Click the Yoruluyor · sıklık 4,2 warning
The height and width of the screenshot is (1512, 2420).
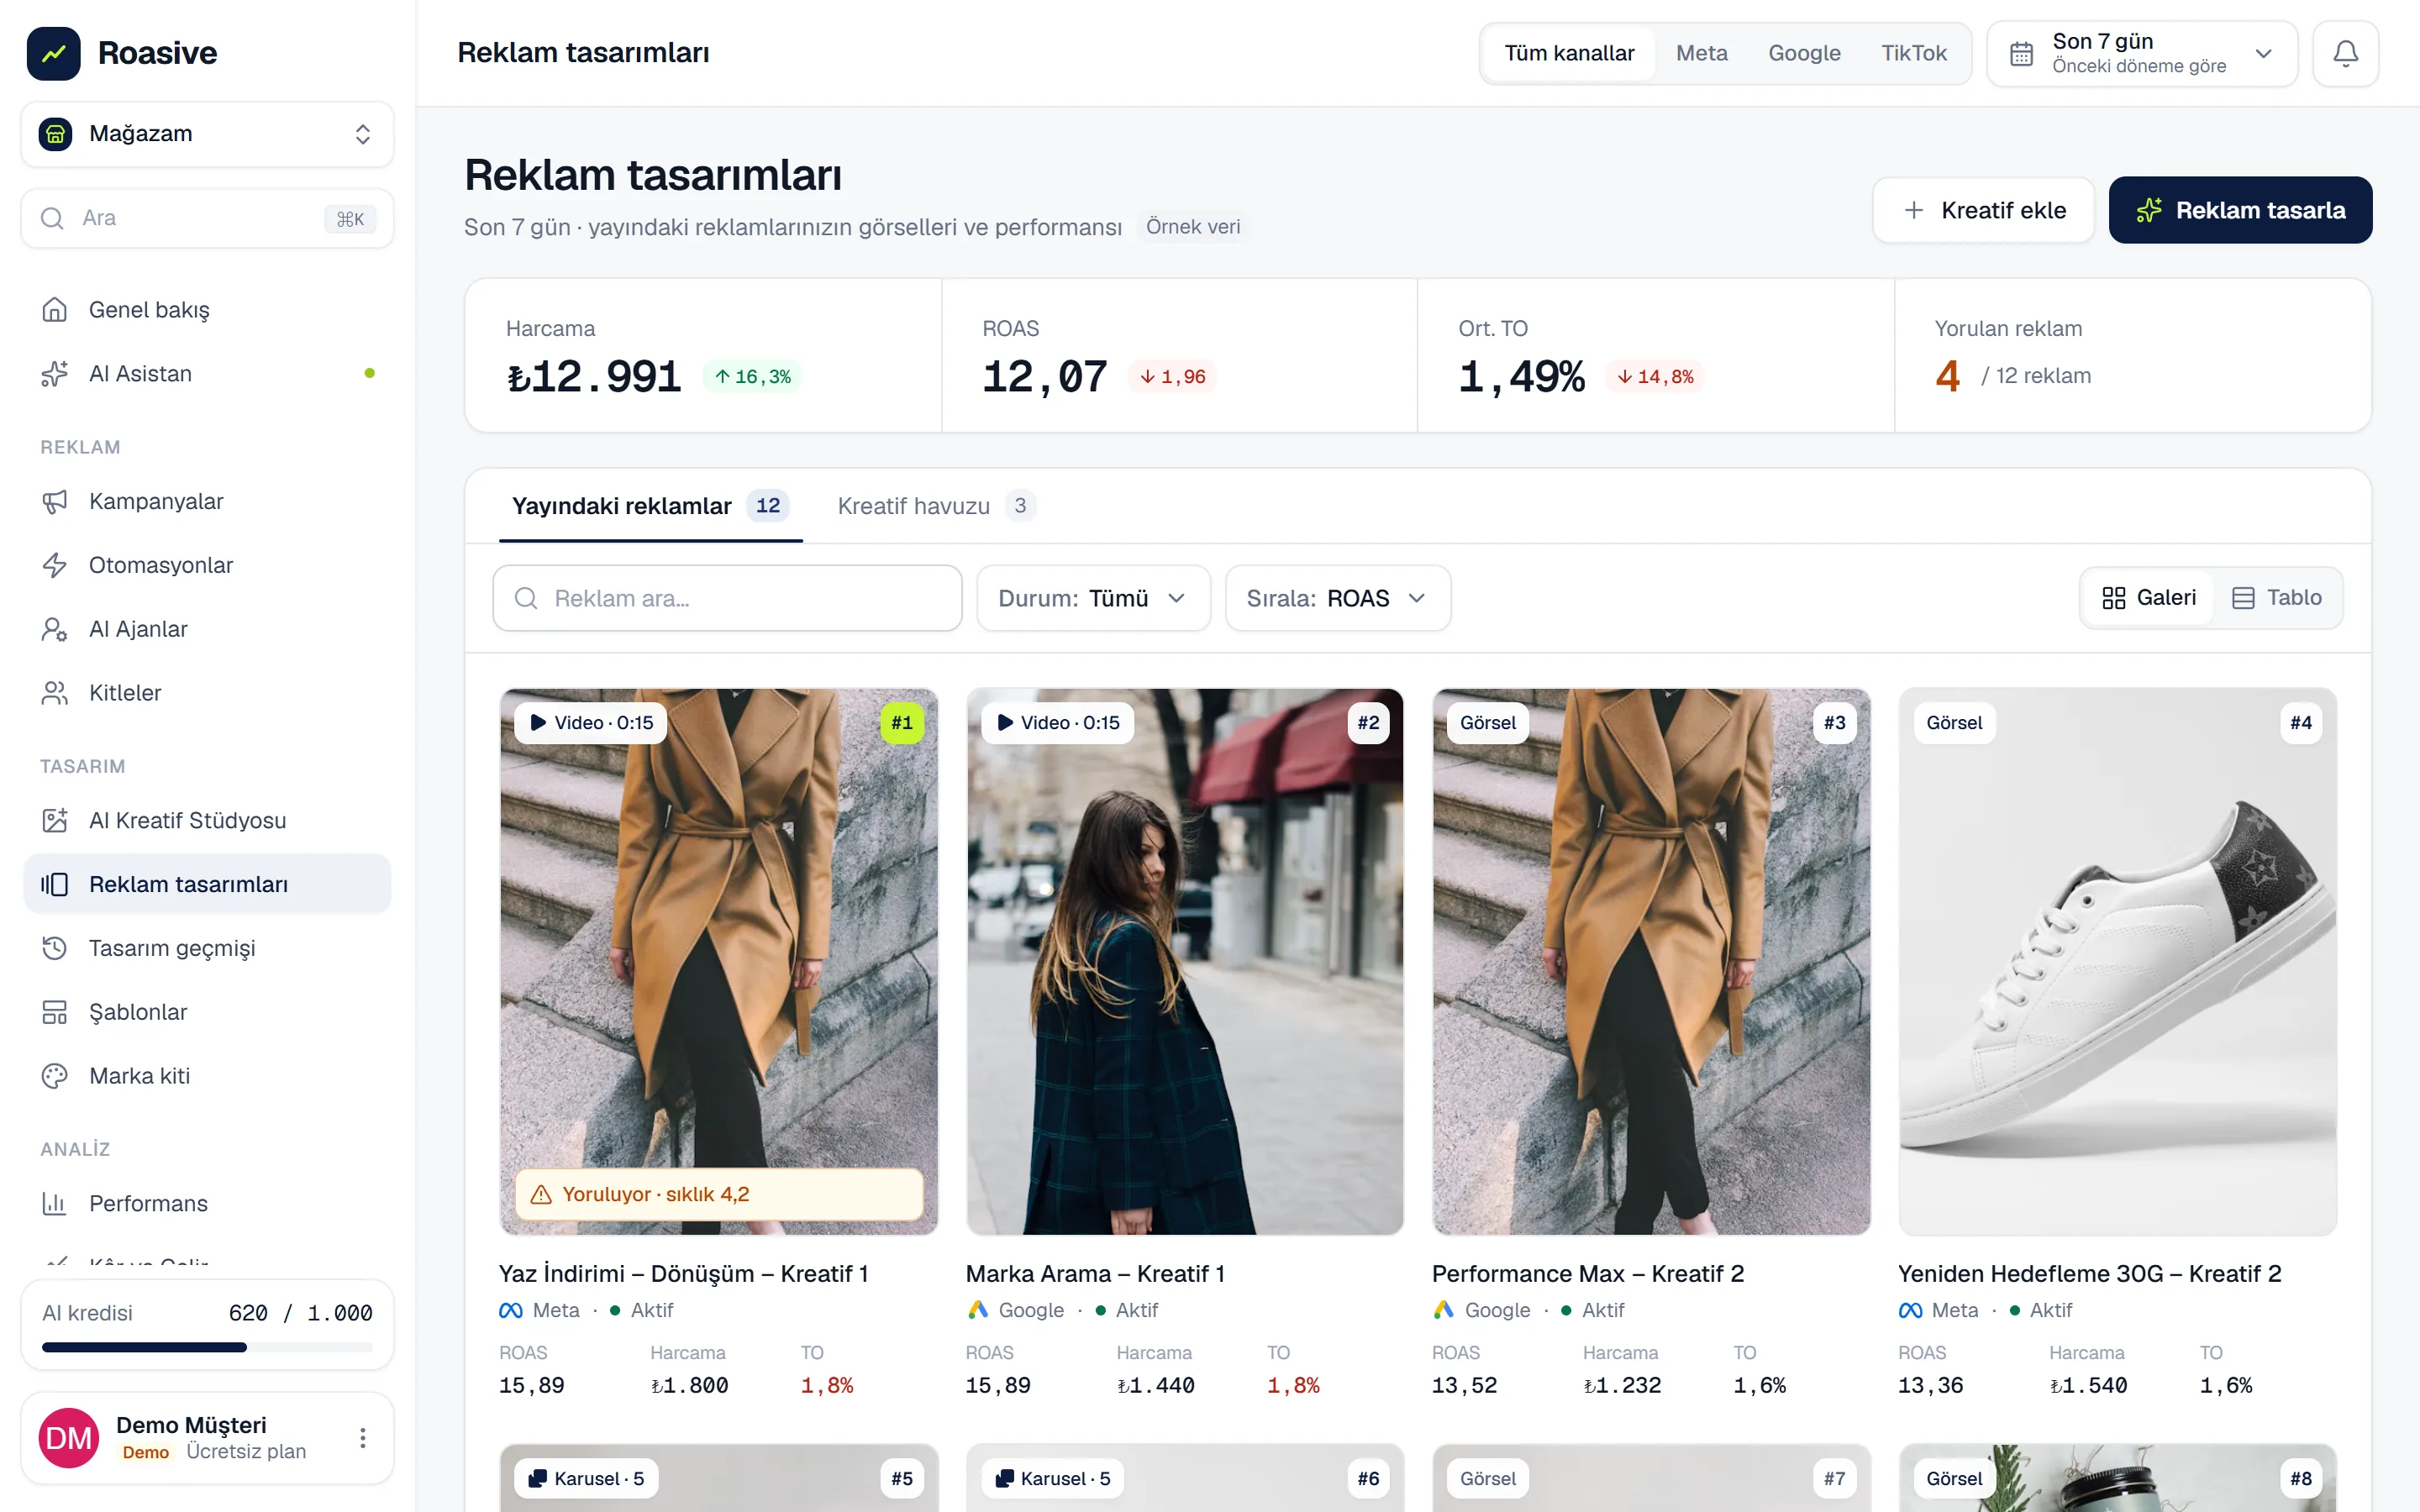coord(719,1194)
